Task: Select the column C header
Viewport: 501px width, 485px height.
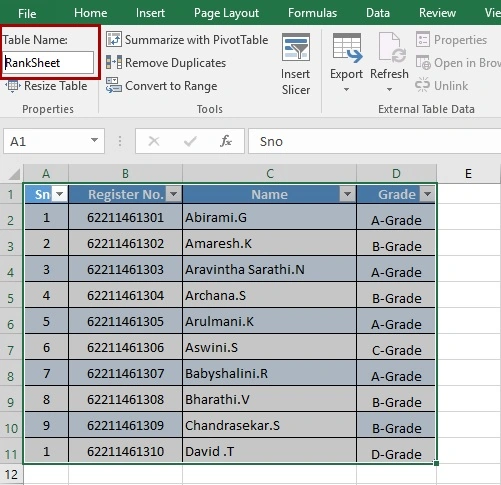Action: 270,173
